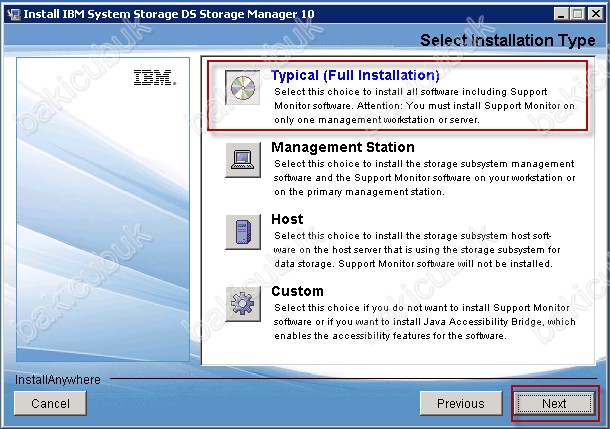610x429 pixels.
Task: Click the window title Install IBM System Storage
Action: click(x=169, y=14)
